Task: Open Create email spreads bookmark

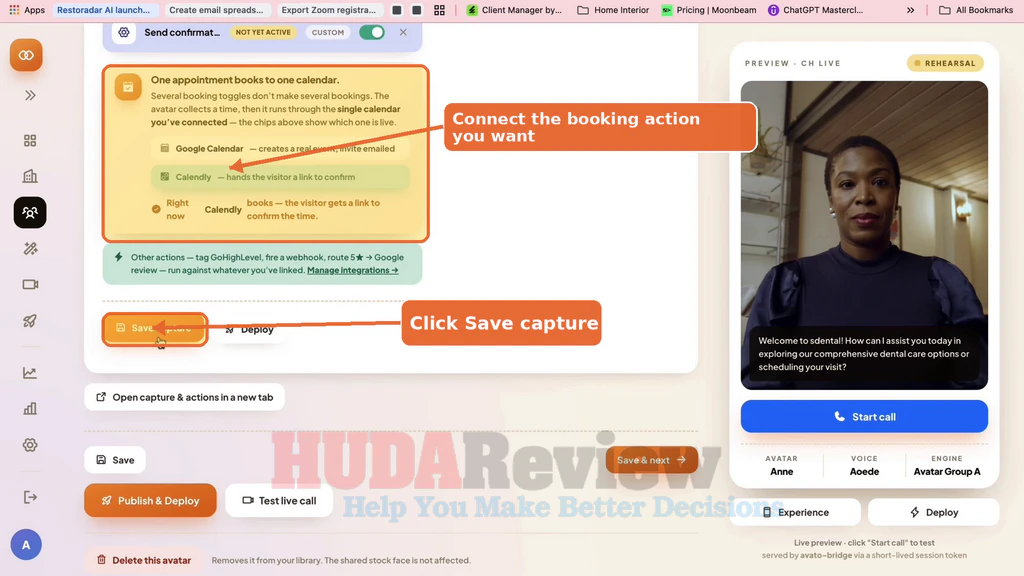Action: click(x=216, y=10)
